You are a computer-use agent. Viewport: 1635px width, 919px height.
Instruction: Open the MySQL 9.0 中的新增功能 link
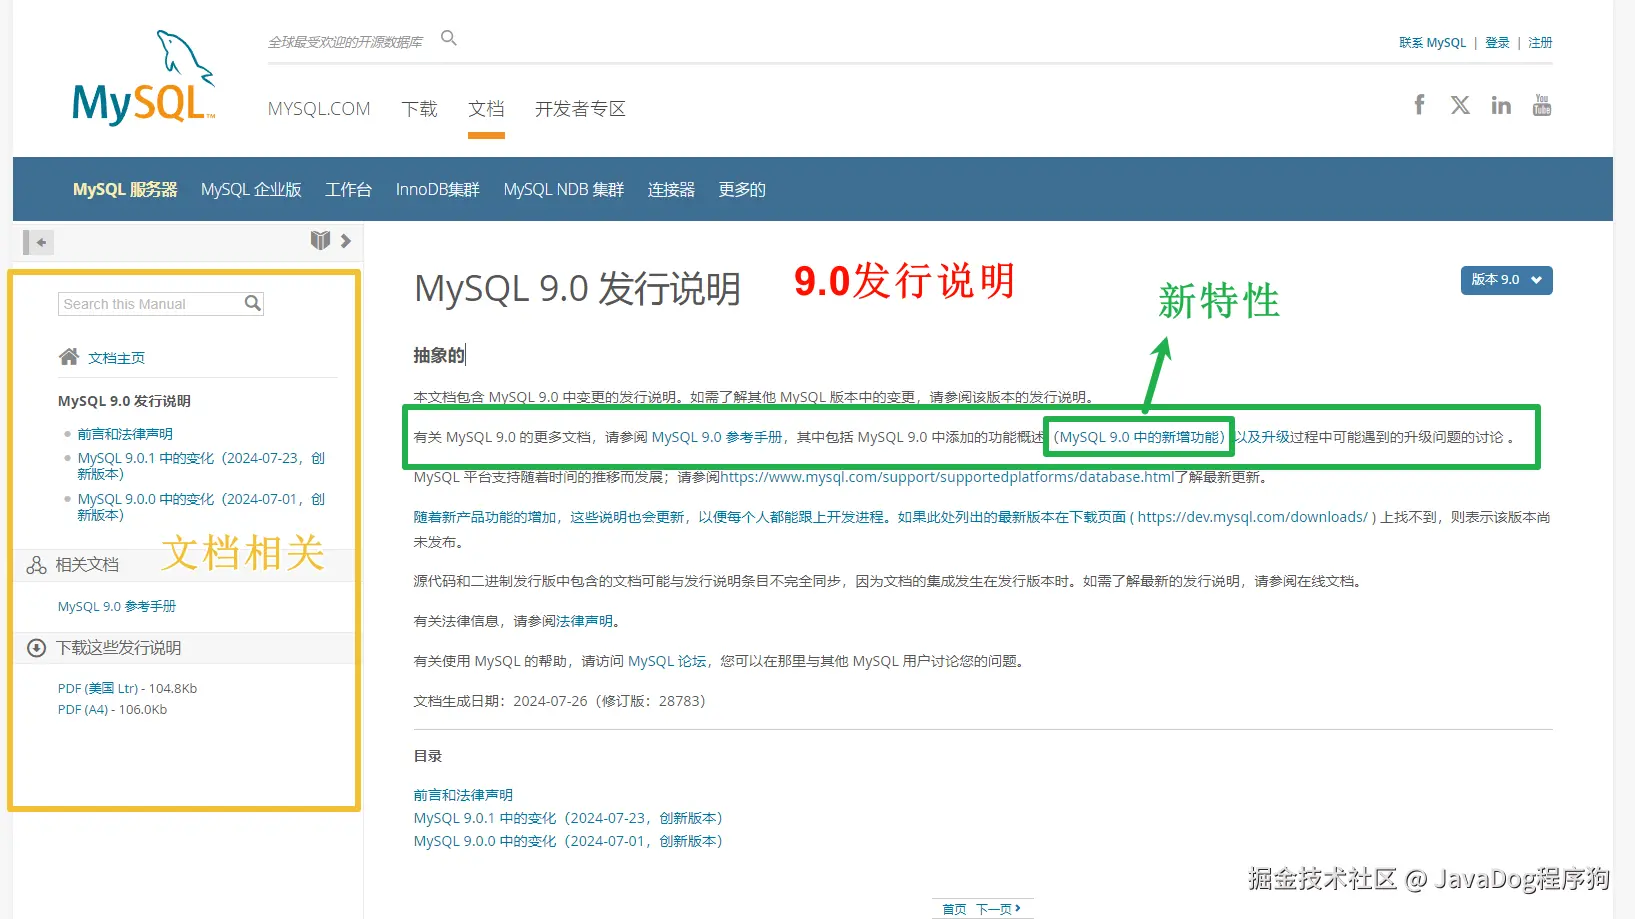pos(1139,437)
